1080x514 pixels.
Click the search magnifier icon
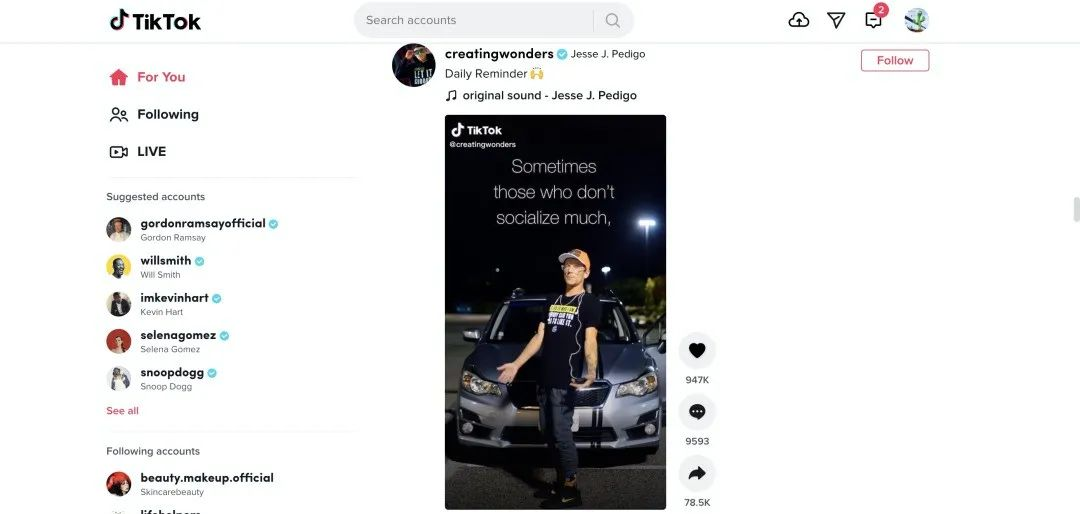612,20
